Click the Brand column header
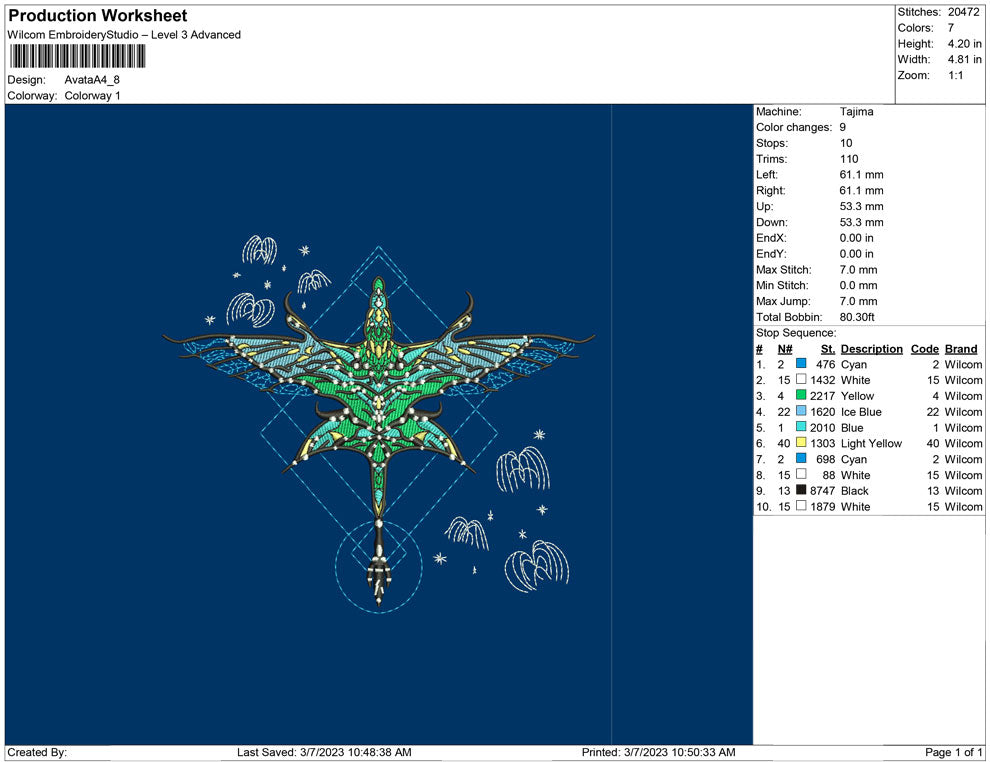 tap(960, 349)
